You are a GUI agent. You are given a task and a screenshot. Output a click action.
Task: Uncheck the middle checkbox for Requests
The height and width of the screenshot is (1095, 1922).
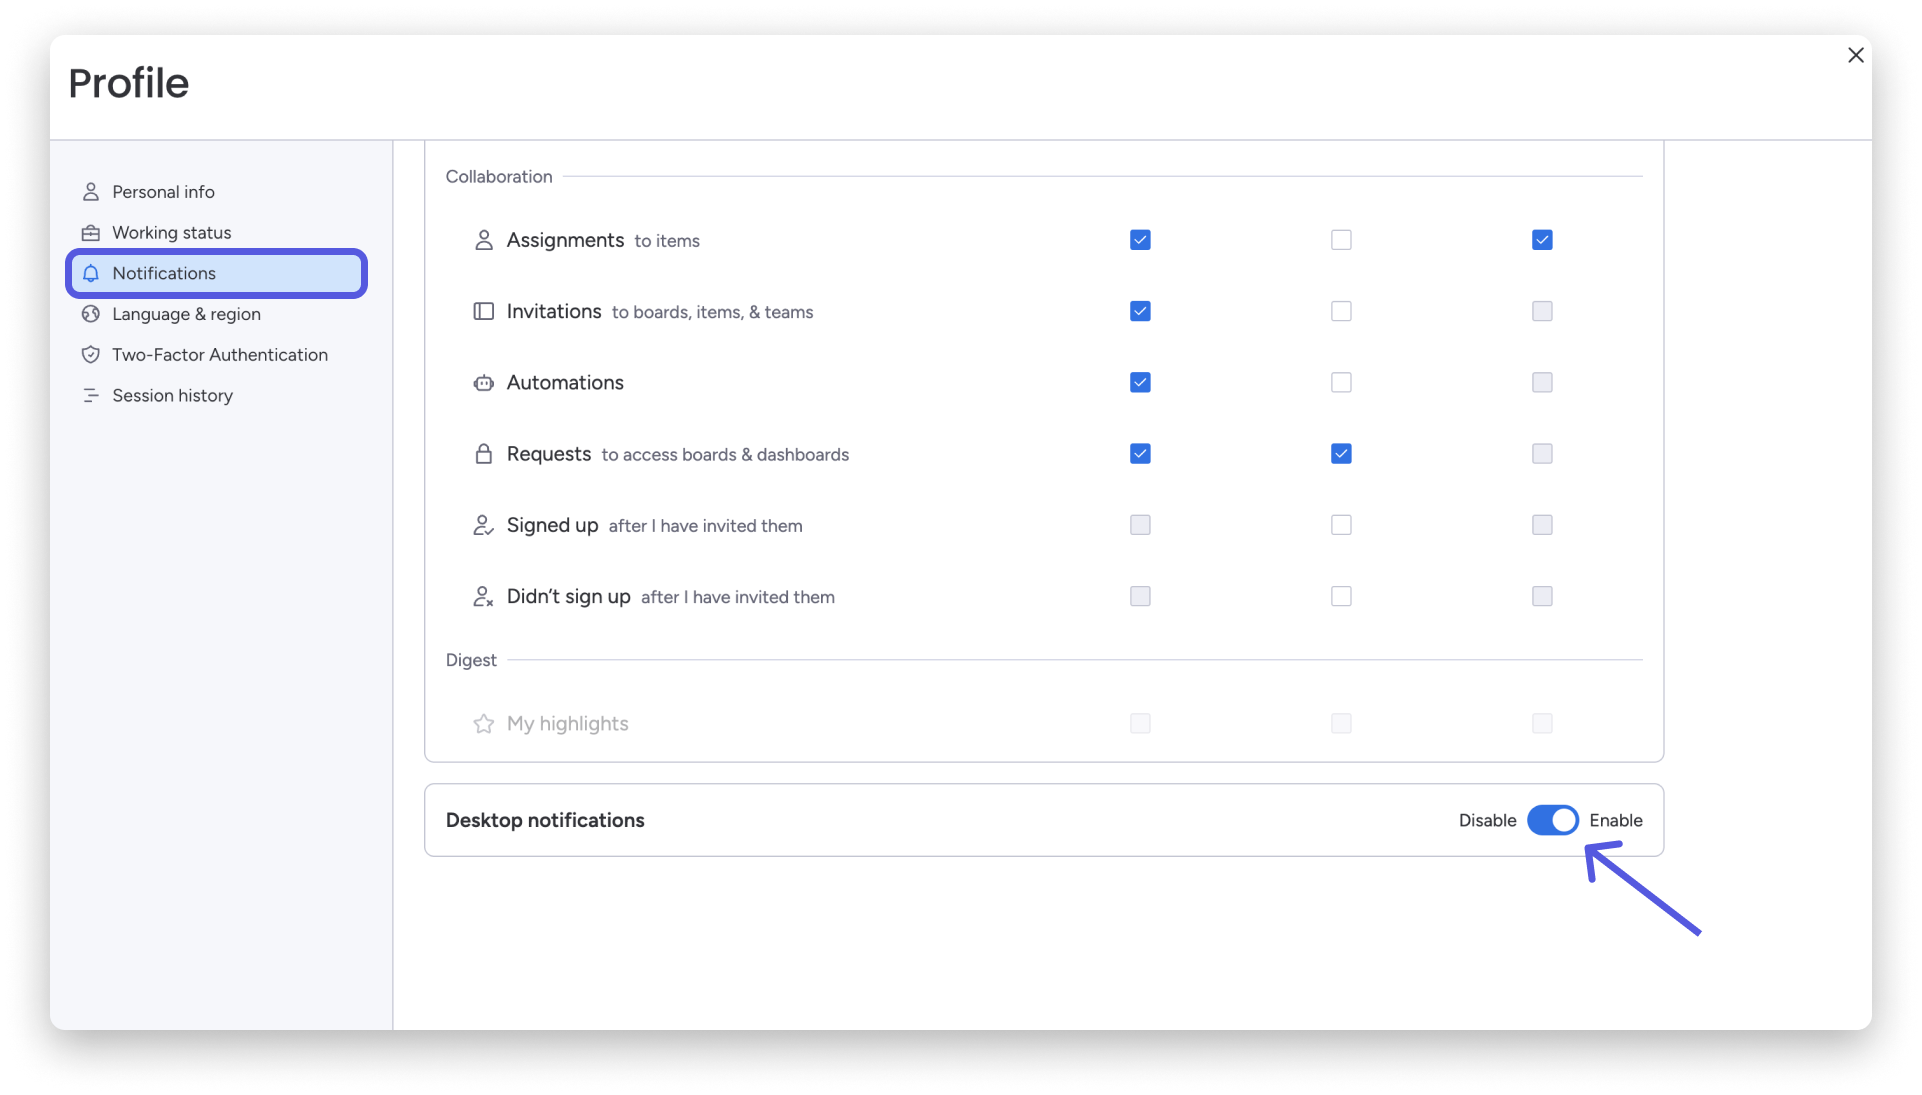point(1341,454)
